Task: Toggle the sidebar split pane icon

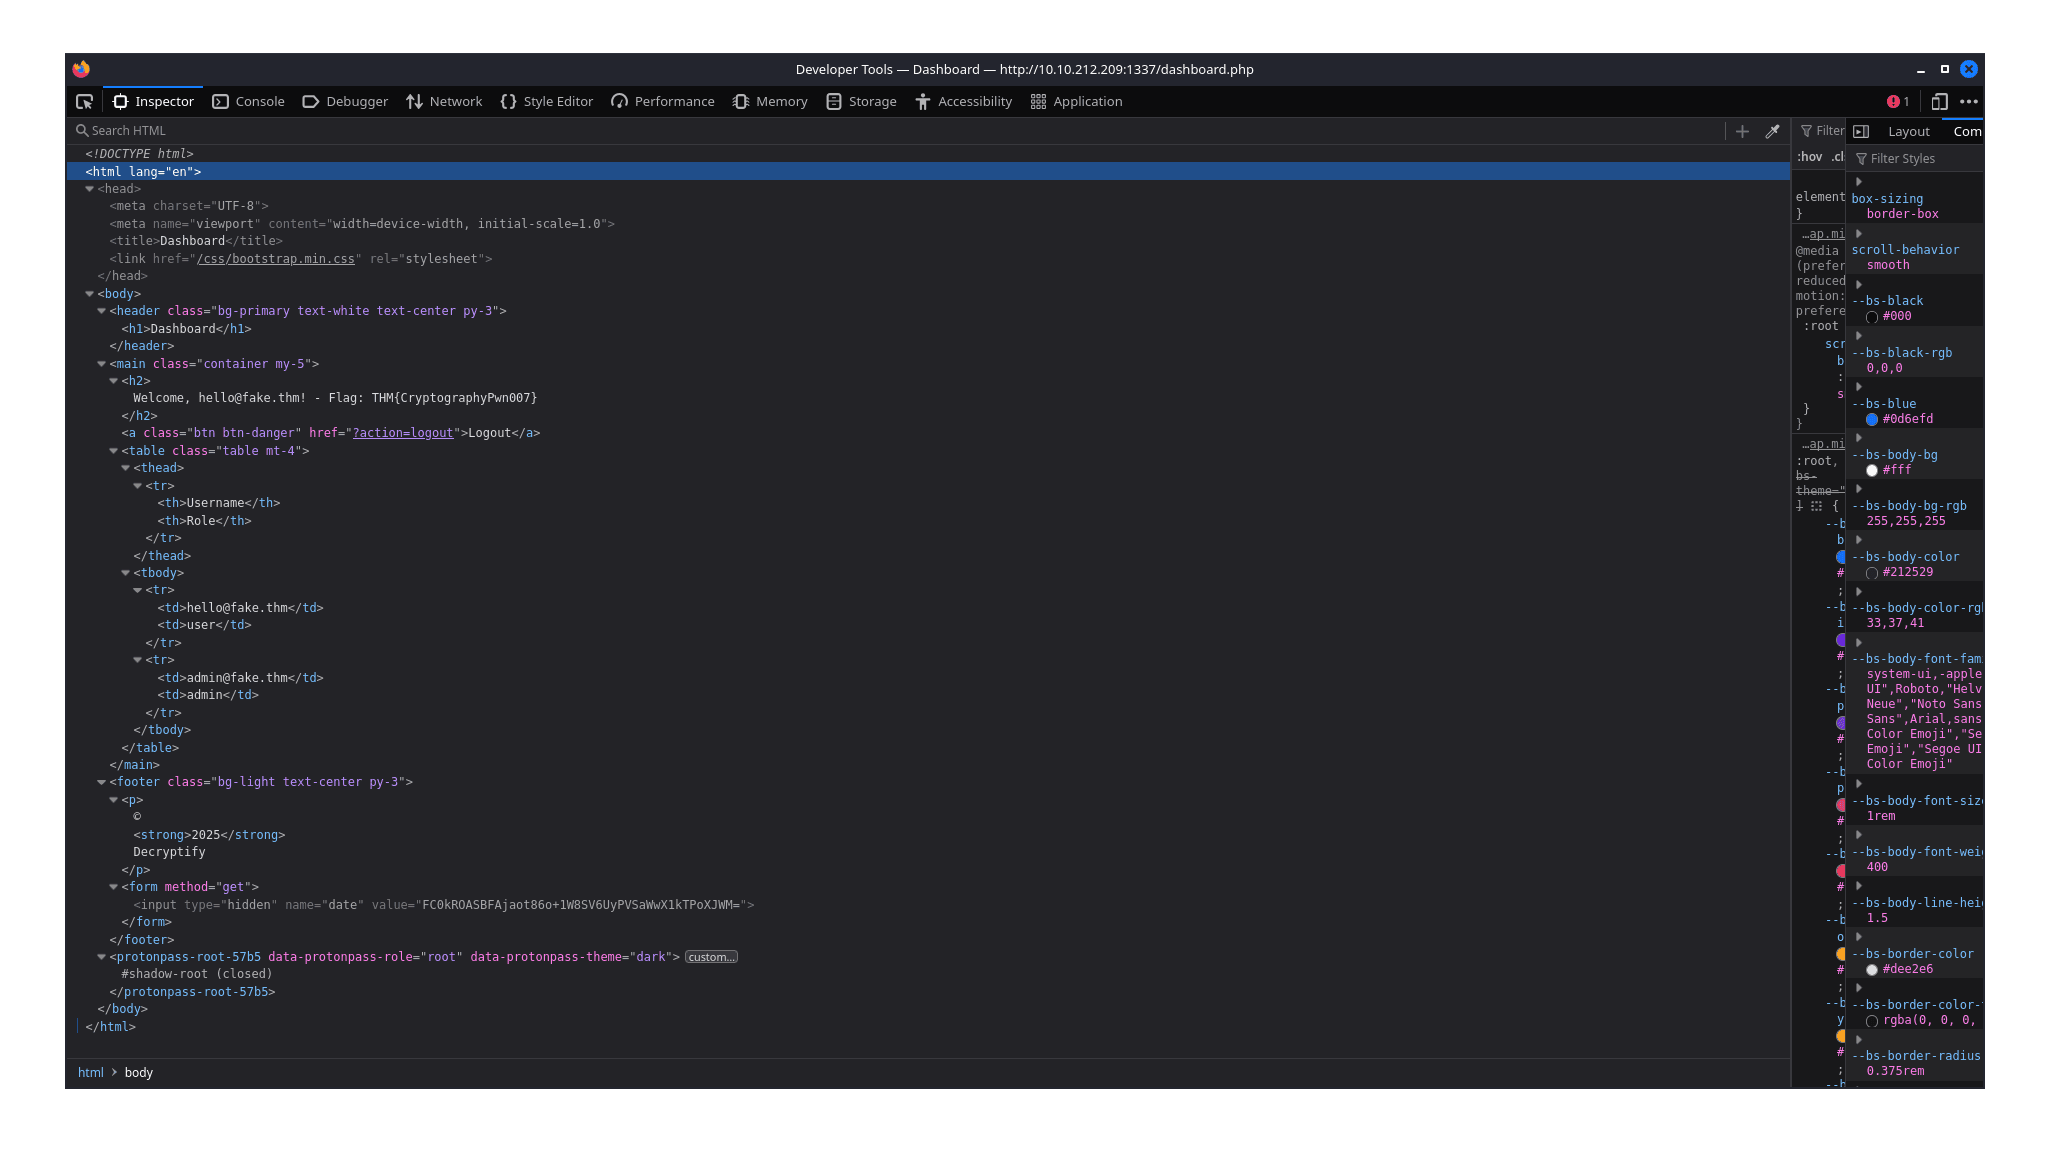Action: click(1861, 131)
